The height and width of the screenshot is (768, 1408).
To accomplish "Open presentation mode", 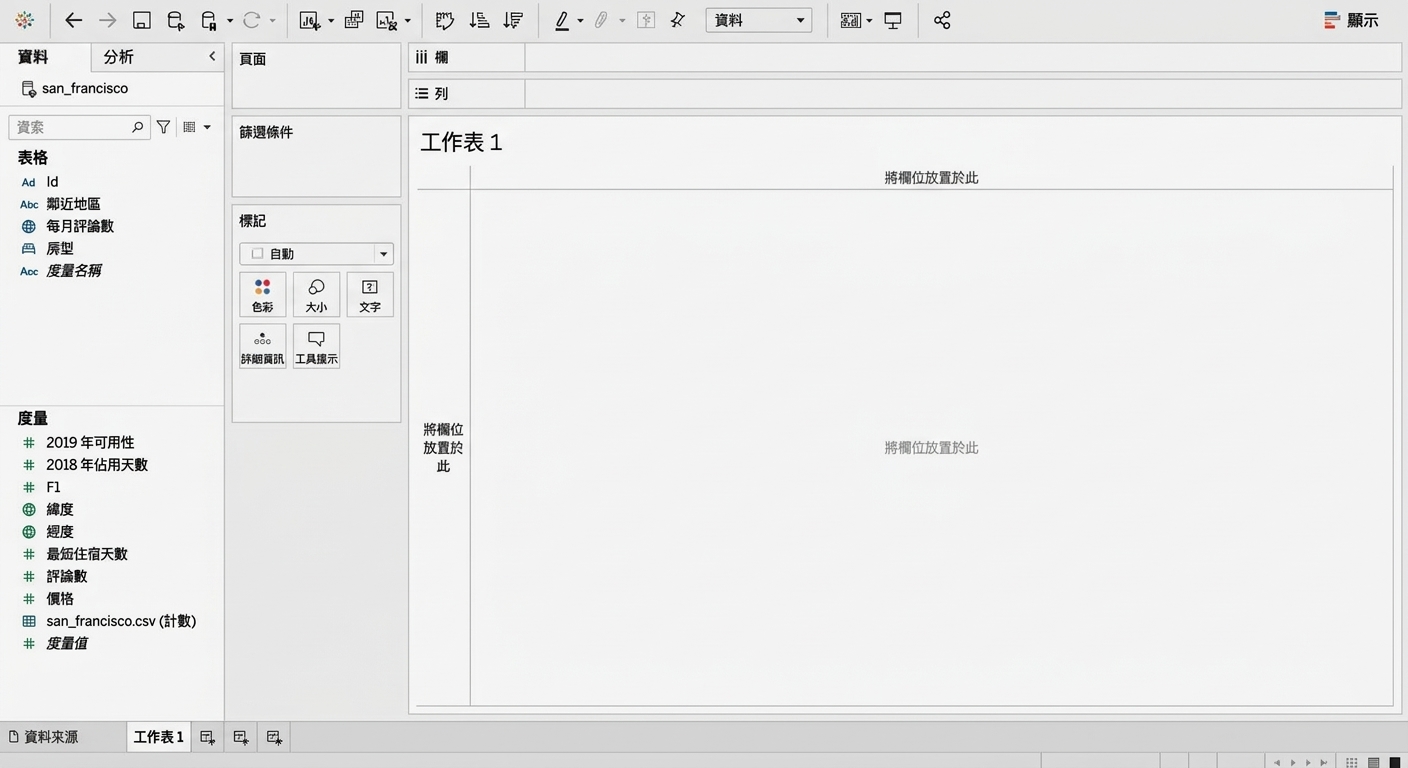I will tap(893, 20).
